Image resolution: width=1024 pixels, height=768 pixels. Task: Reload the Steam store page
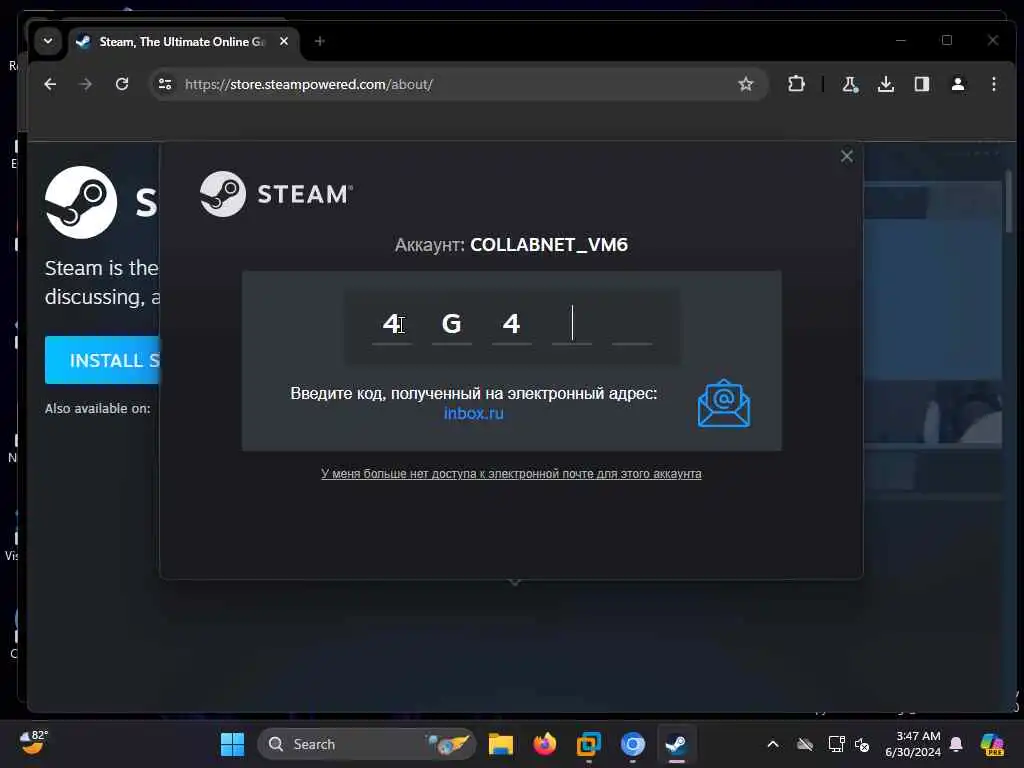[122, 84]
